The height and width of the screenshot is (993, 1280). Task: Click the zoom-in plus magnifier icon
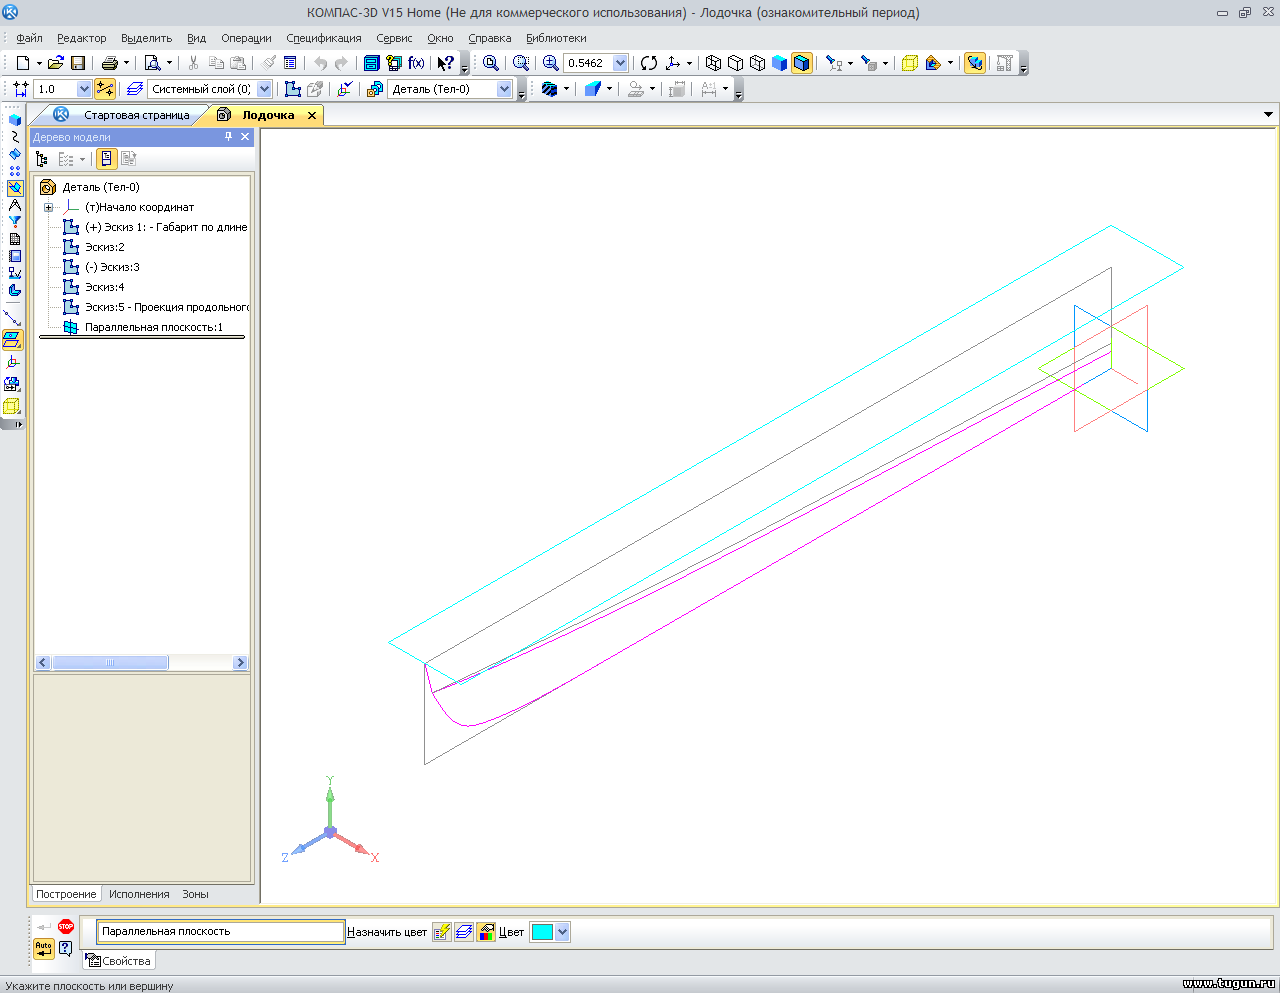click(551, 63)
